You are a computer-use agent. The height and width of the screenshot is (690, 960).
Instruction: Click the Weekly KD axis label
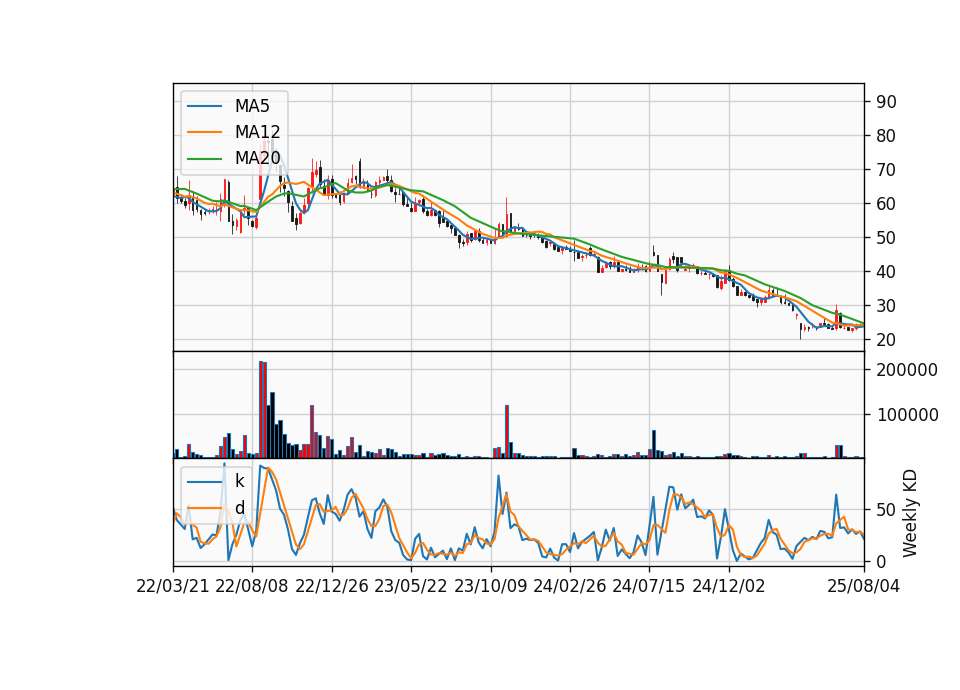[x=910, y=513]
